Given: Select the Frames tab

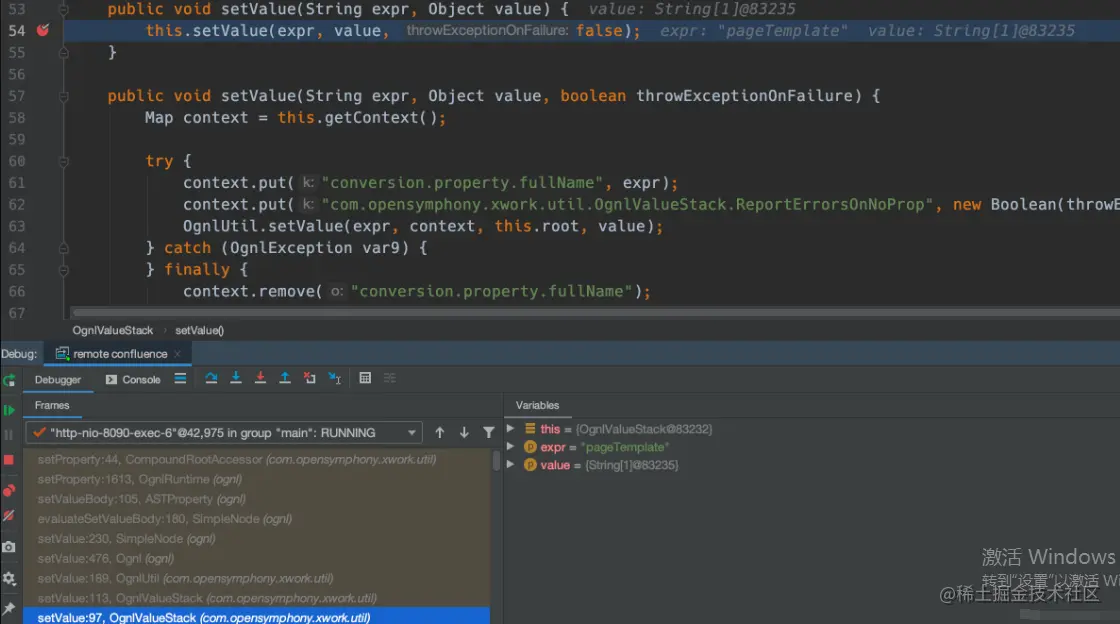Looking at the screenshot, I should coord(52,406).
